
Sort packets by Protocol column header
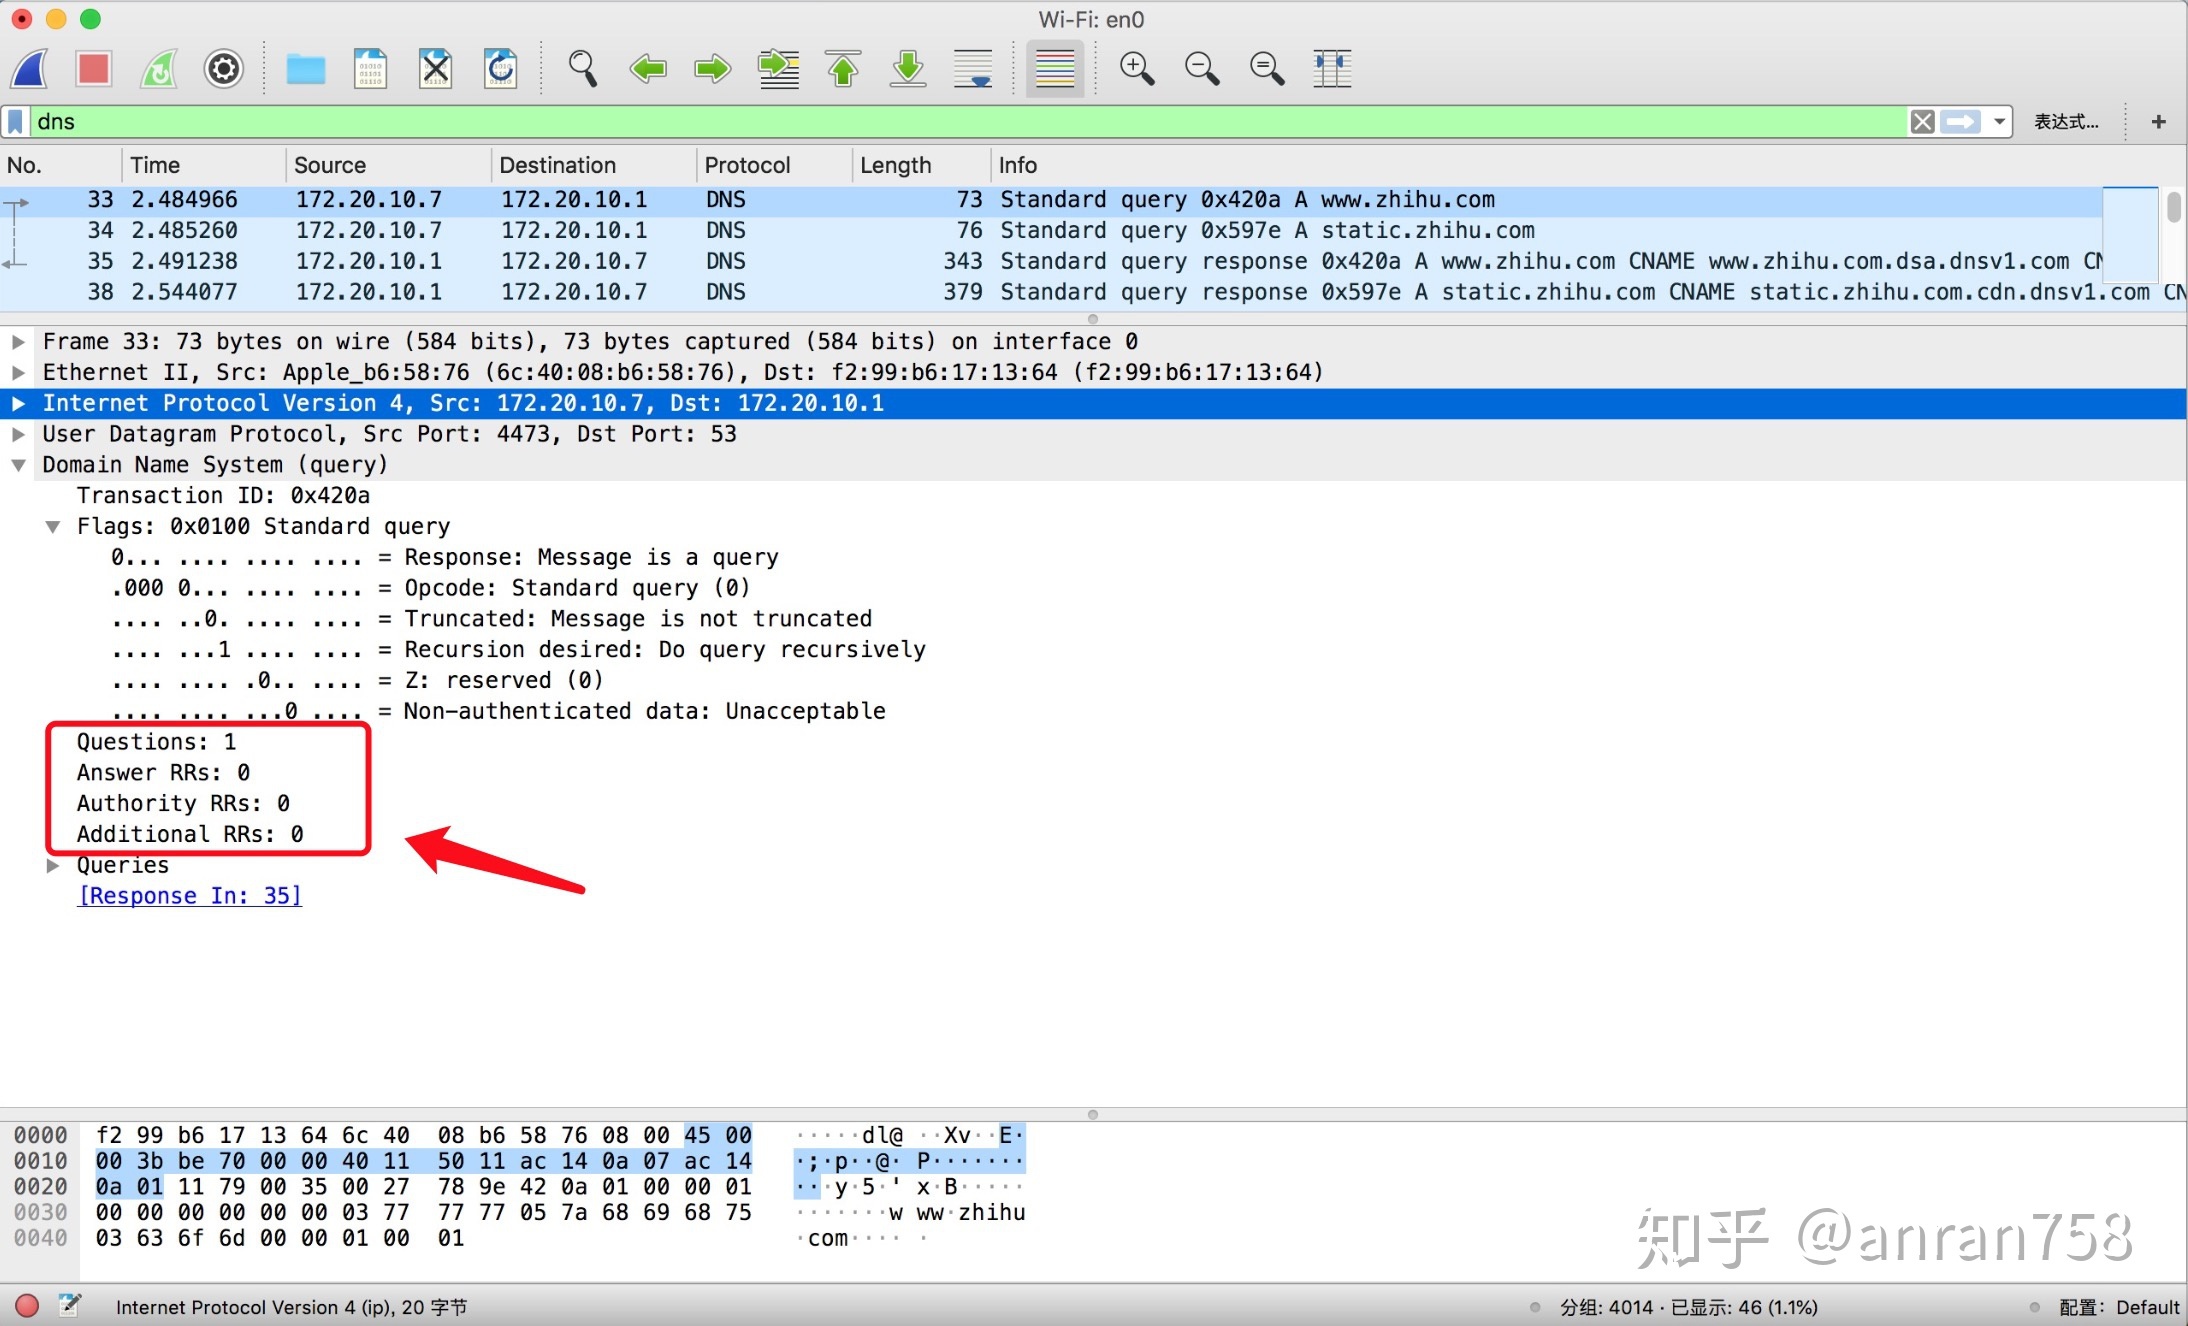747,165
